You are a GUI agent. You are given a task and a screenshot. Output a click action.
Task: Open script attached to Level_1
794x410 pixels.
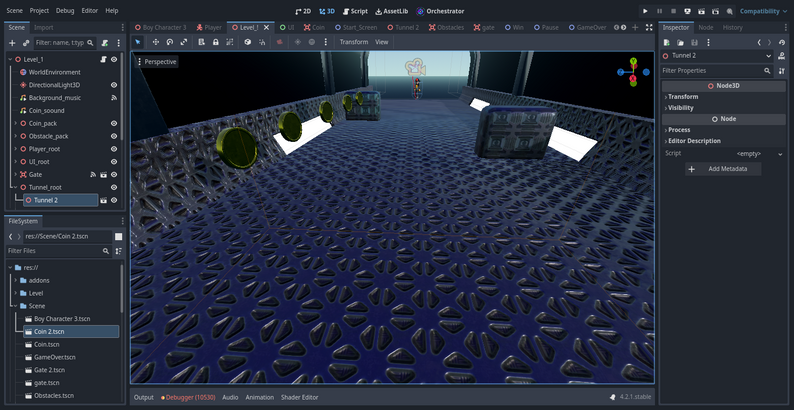pyautogui.click(x=104, y=59)
